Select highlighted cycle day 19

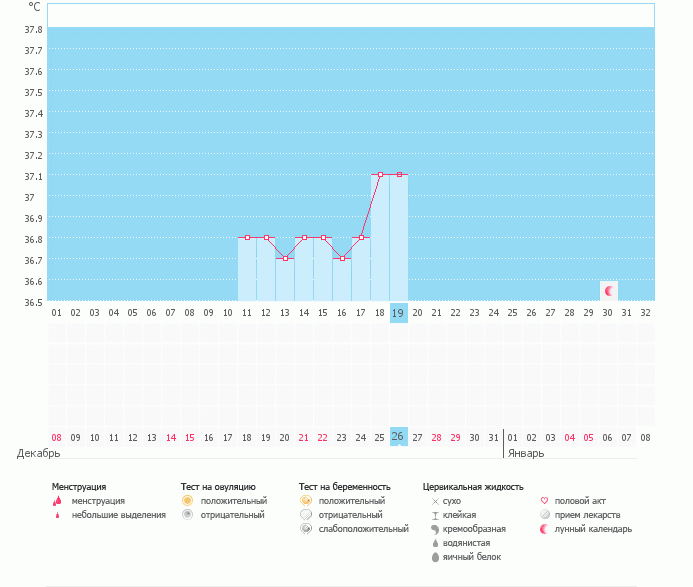pos(398,313)
